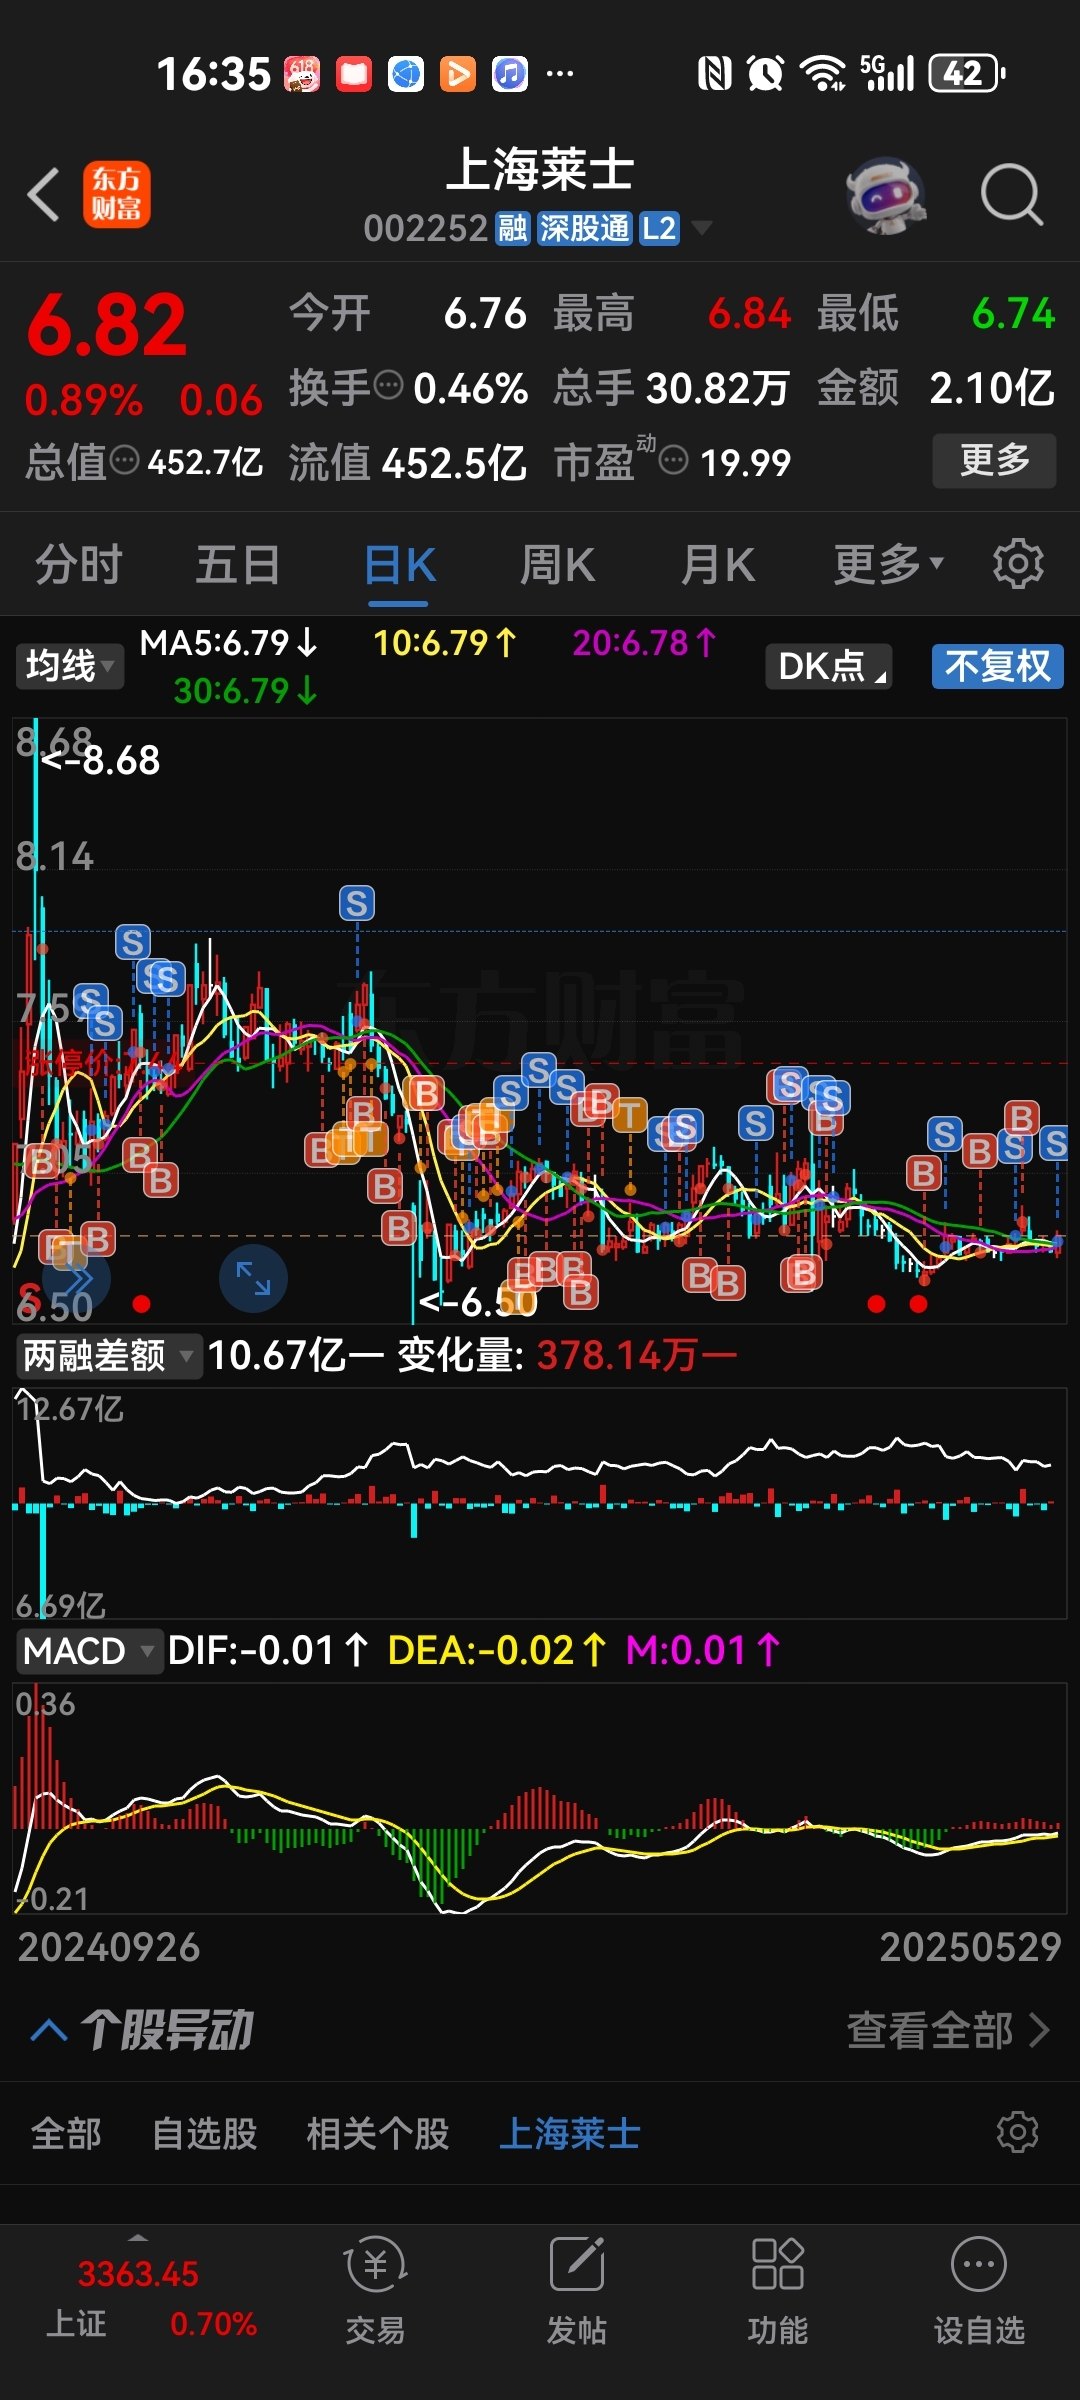Expand the stock name dropdown triangle
The height and width of the screenshot is (2400, 1080).
pos(702,228)
